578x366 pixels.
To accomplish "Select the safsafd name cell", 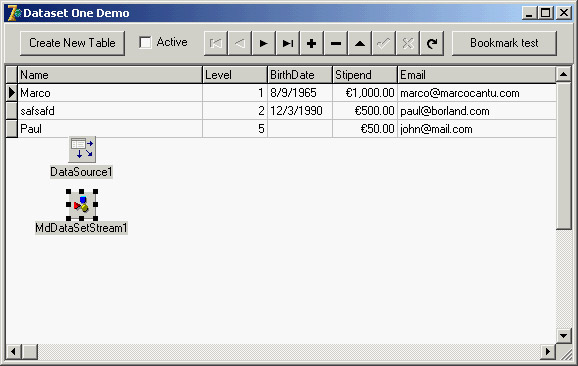I will (110, 111).
